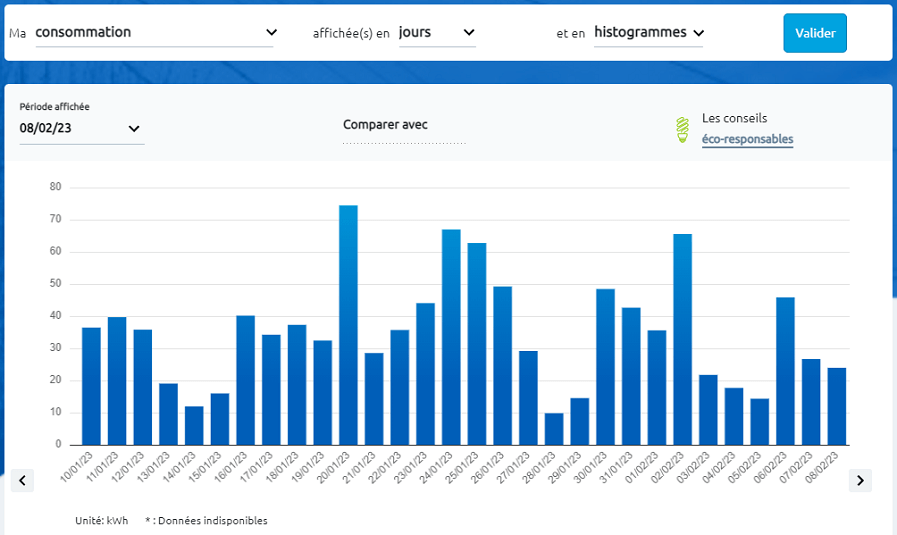The image size is (897, 535).
Task: Click the bar for 07/02/23
Action: pos(811,402)
